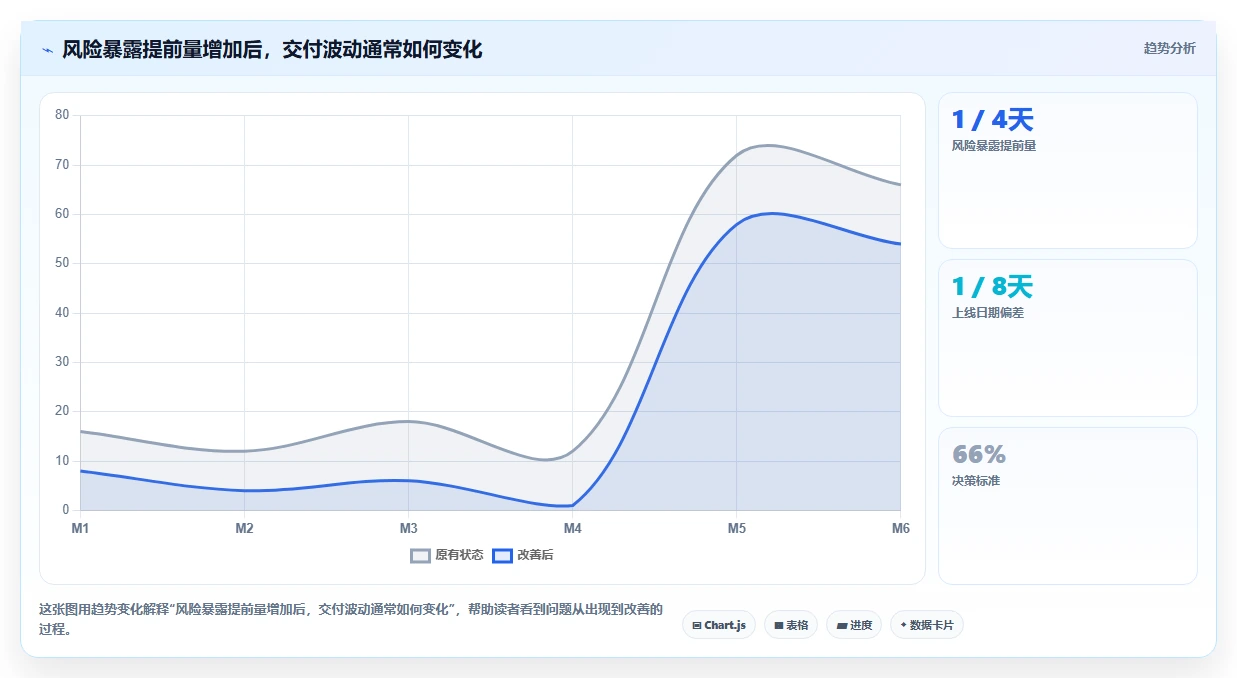Click the 66% value
Image resolution: width=1237 pixels, height=678 pixels.
click(979, 455)
